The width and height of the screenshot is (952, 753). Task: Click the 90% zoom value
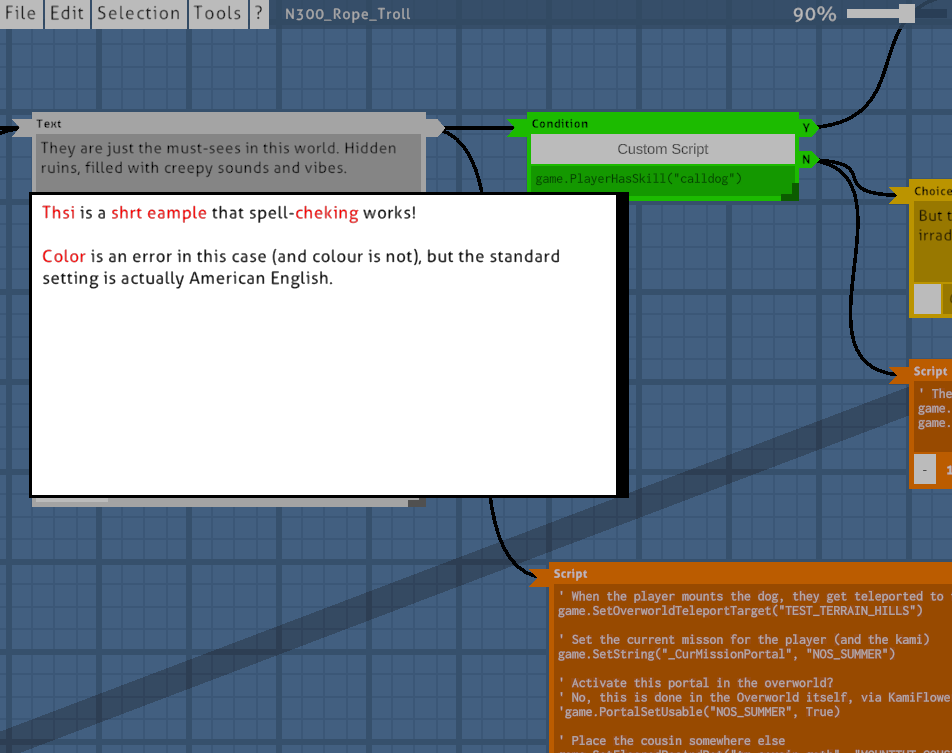[x=814, y=14]
